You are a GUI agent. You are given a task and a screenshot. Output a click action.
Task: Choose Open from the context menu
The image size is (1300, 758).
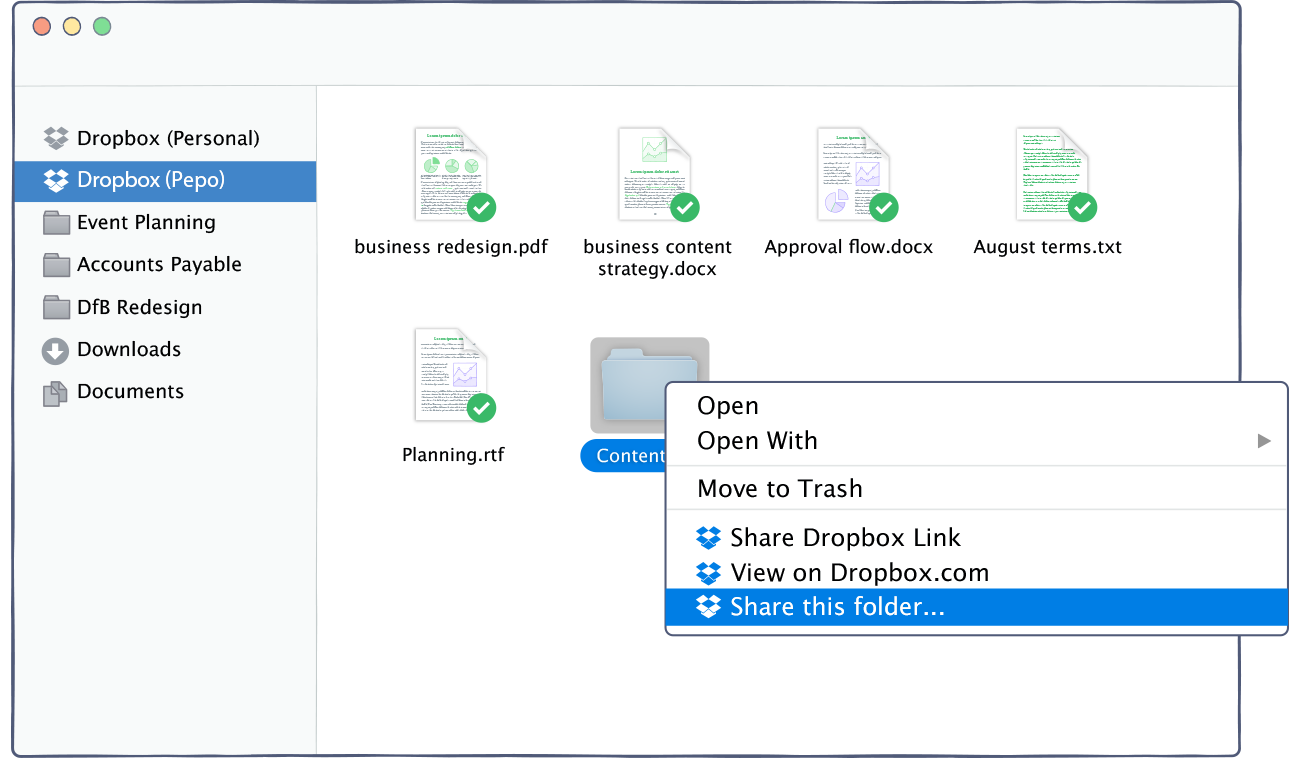pos(728,406)
